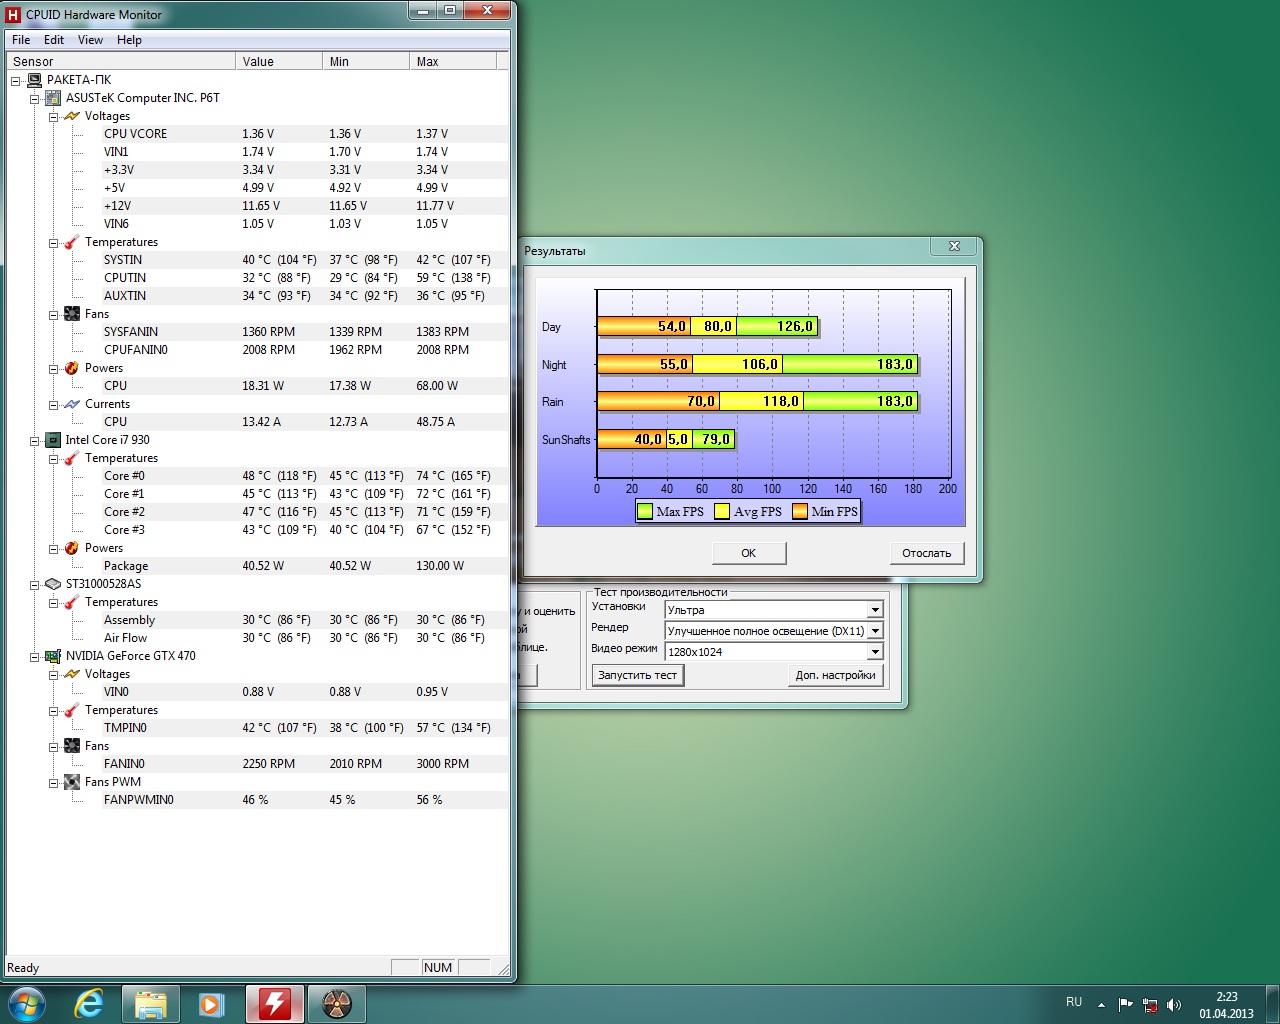
Task: Click the volume speaker tray icon
Action: pos(1174,1005)
